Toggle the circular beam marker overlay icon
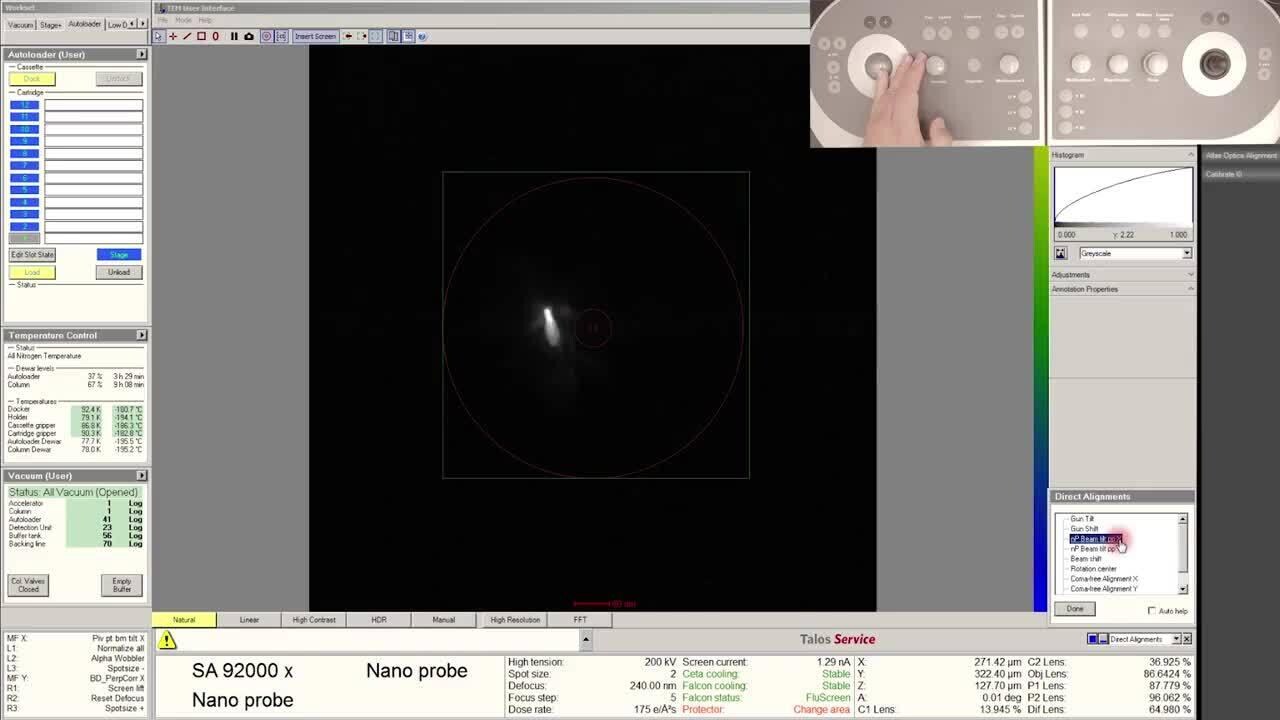 (266, 36)
